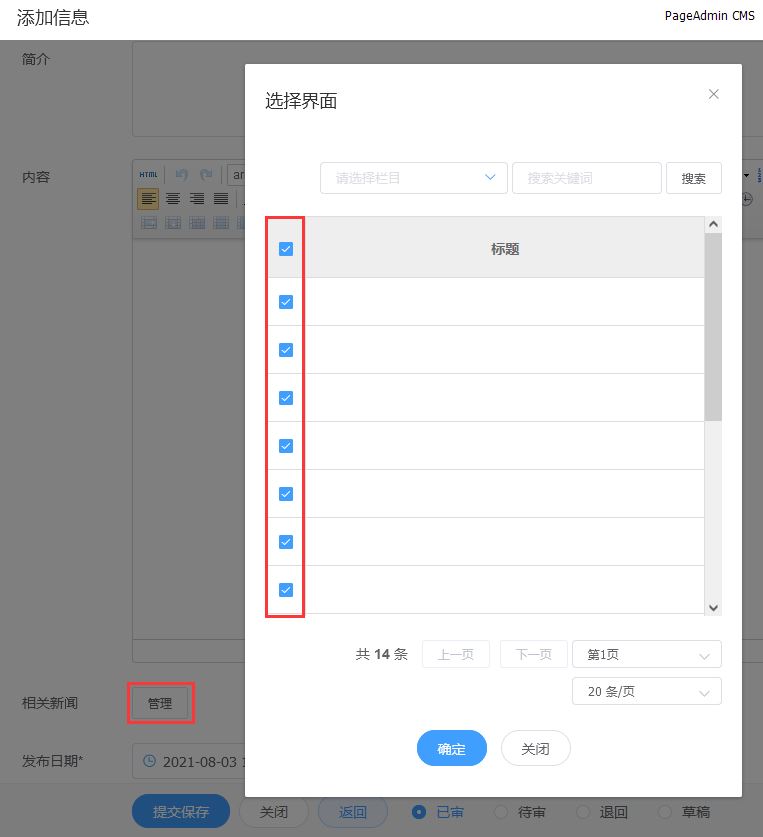Open the 20 条/页 page size dropdown

tap(646, 691)
